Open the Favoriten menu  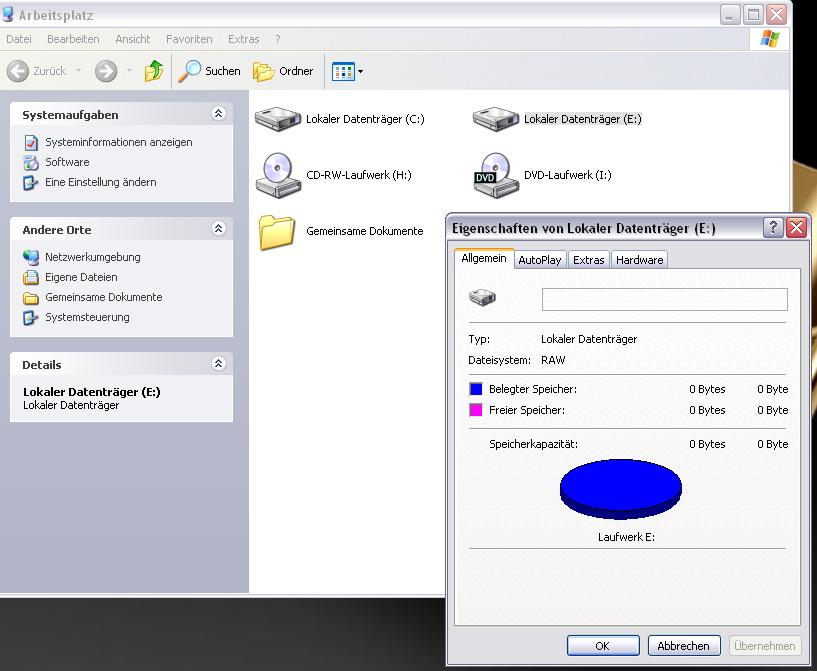tap(189, 39)
